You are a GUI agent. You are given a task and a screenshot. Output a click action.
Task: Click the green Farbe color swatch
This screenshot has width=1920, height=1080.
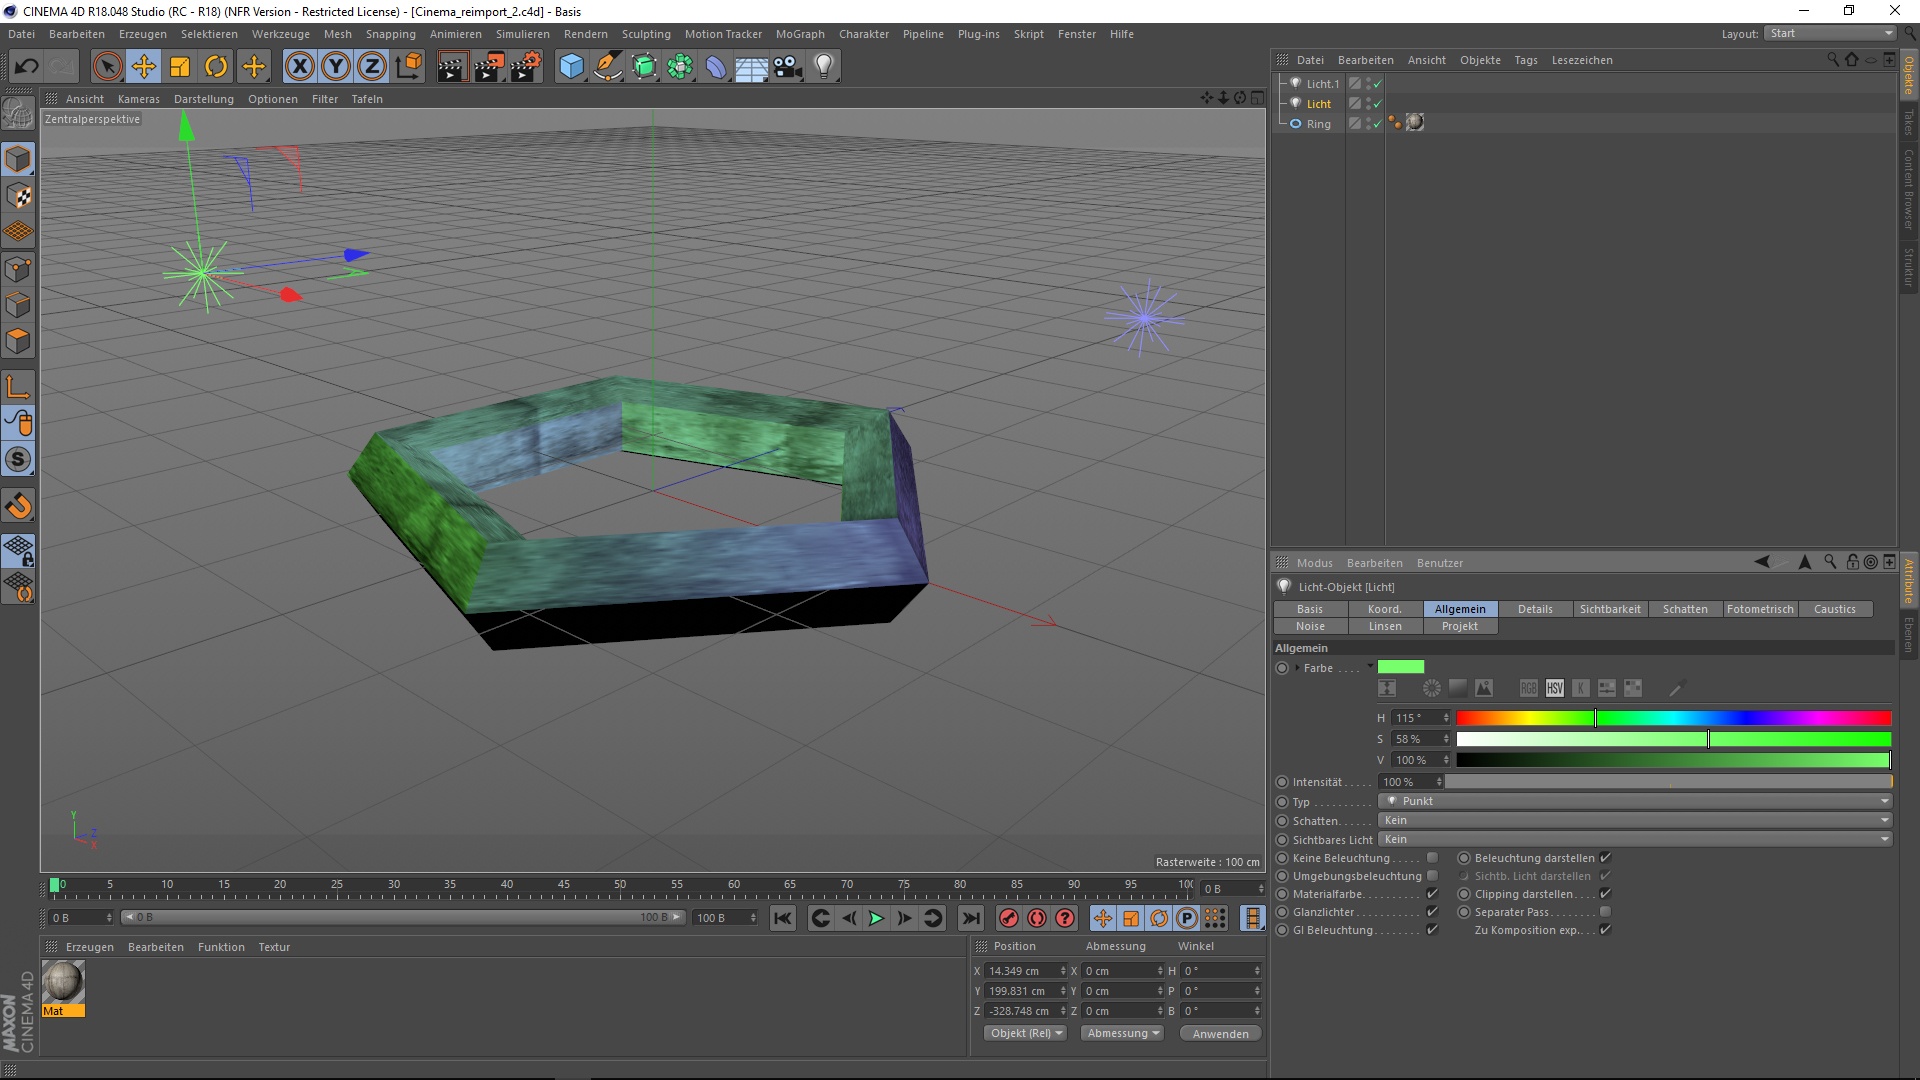pos(1400,667)
